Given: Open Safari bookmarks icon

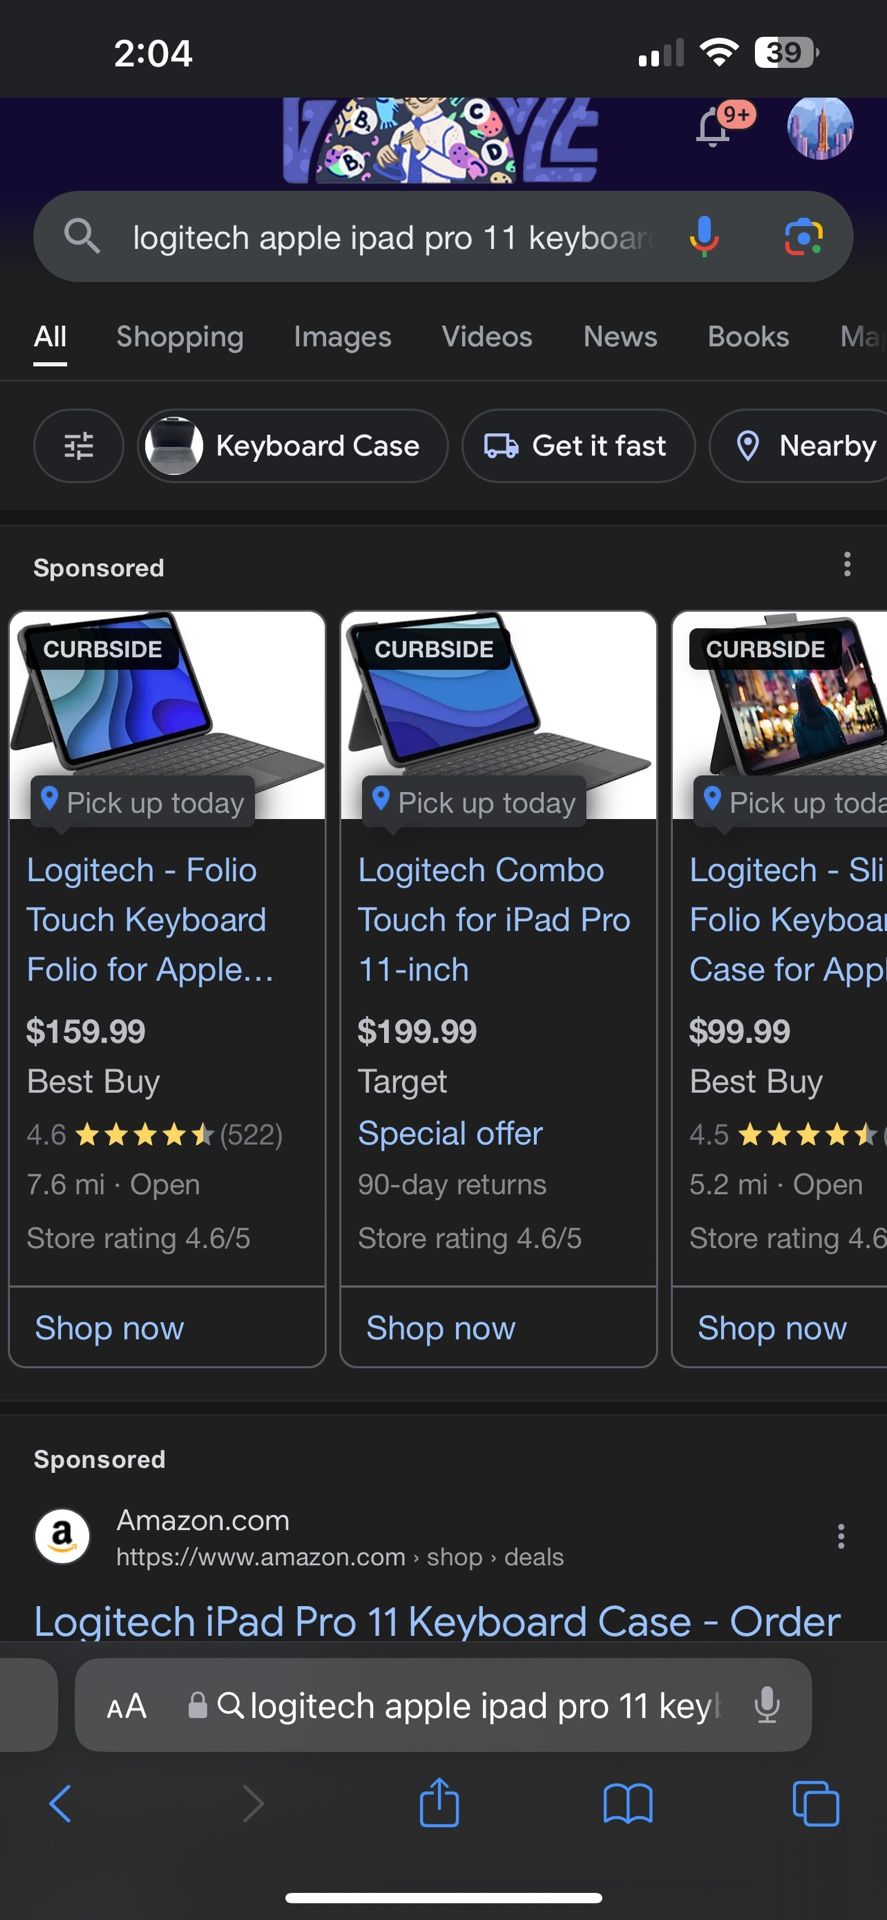Looking at the screenshot, I should tap(628, 1803).
